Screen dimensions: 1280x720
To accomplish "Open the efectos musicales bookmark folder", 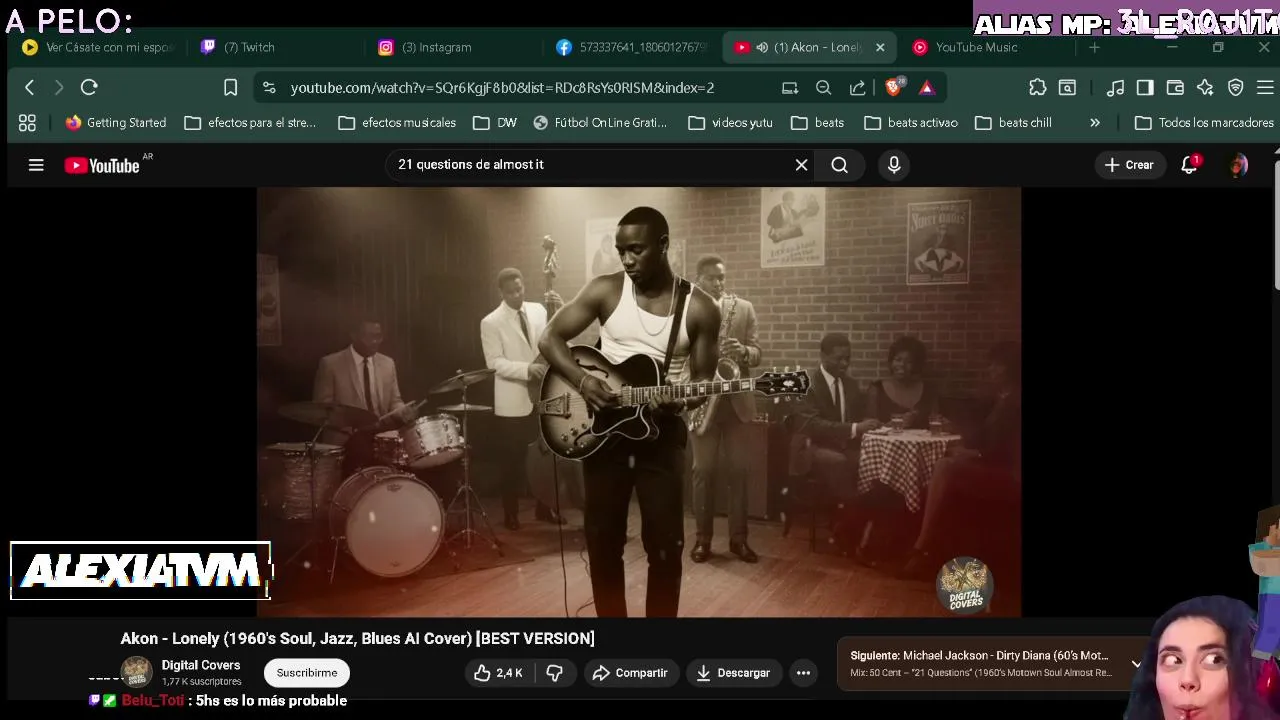I will pyautogui.click(x=397, y=123).
